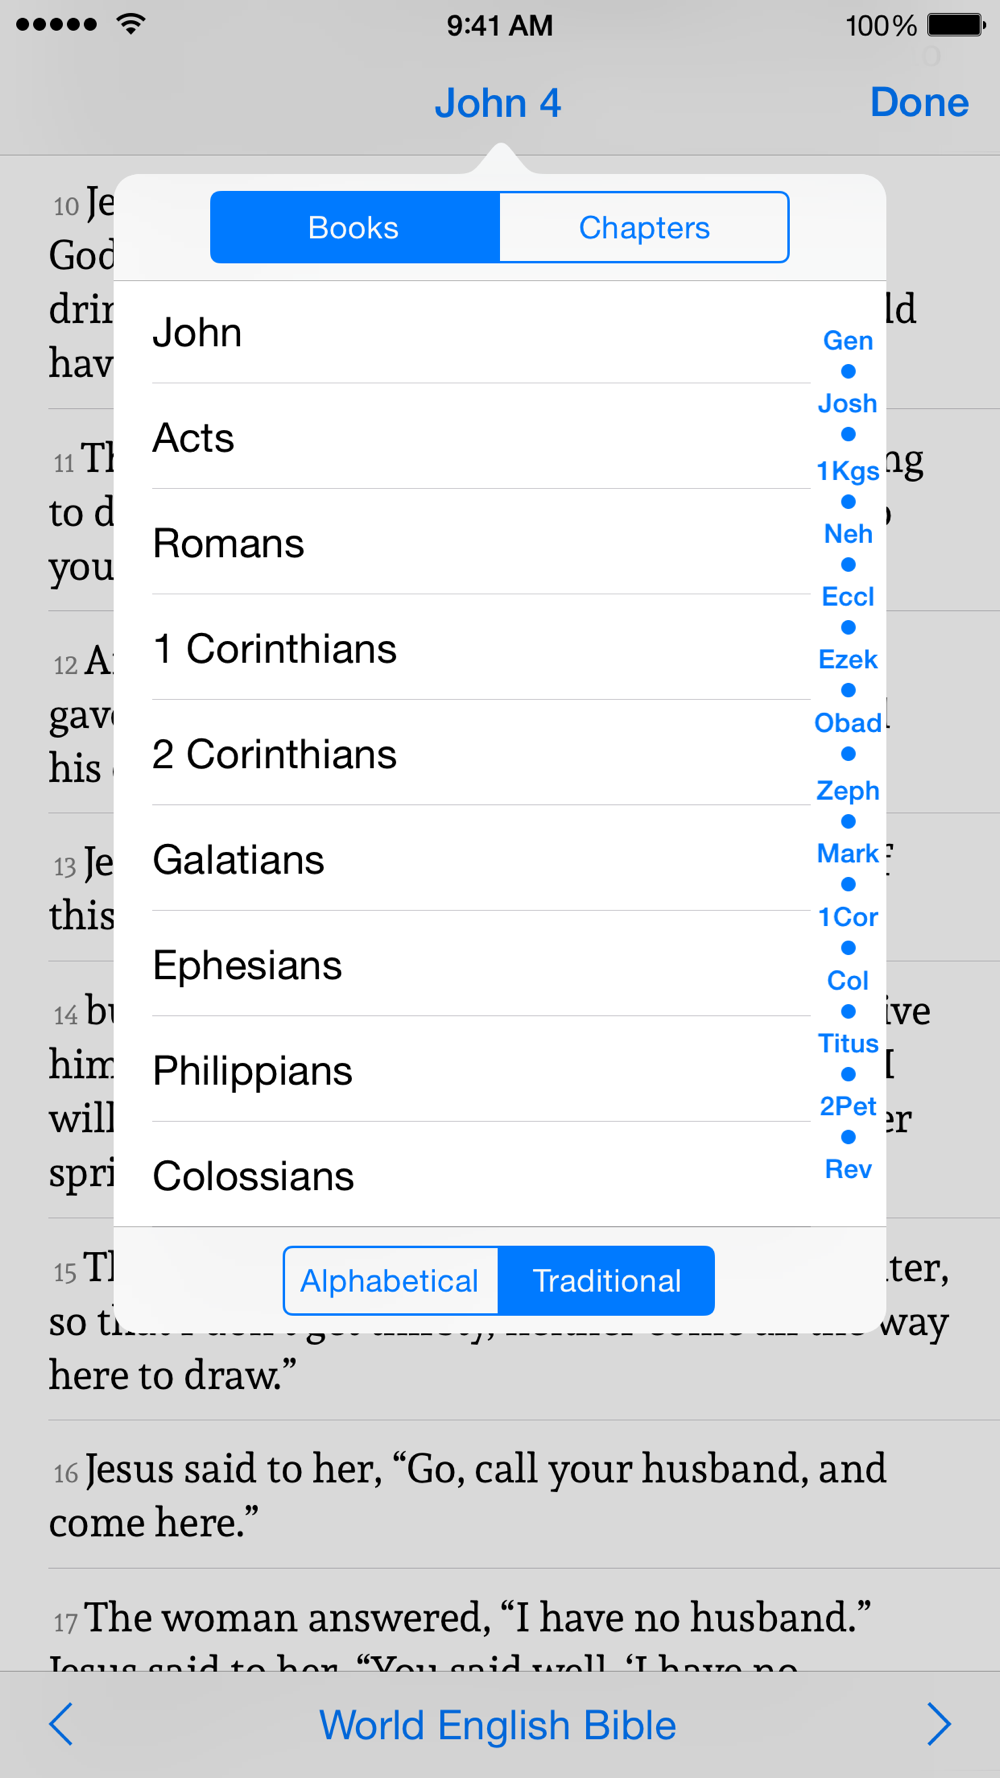Switch to the Chapters tab

tap(644, 227)
